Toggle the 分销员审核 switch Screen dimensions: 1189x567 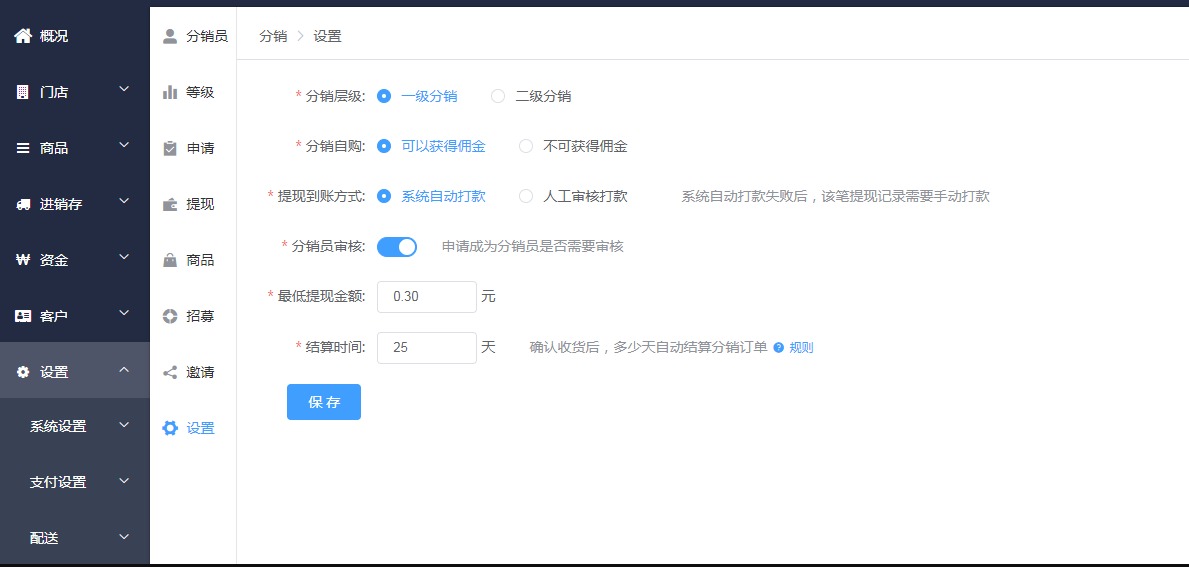tap(397, 246)
